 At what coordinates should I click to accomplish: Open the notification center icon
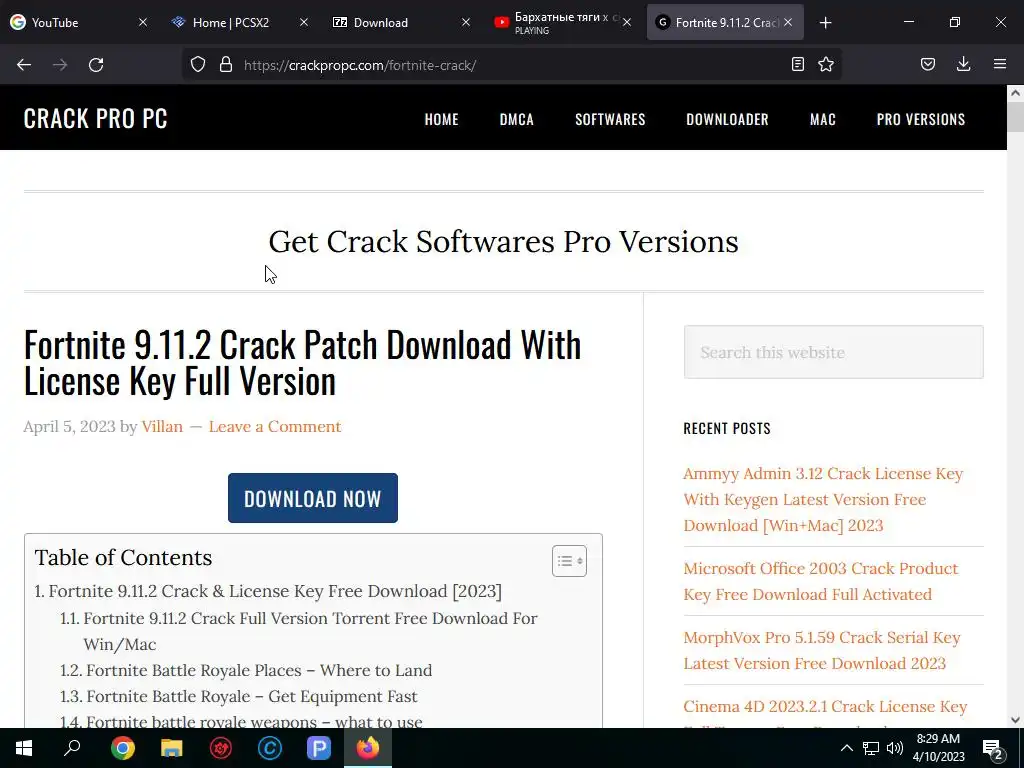coord(993,749)
